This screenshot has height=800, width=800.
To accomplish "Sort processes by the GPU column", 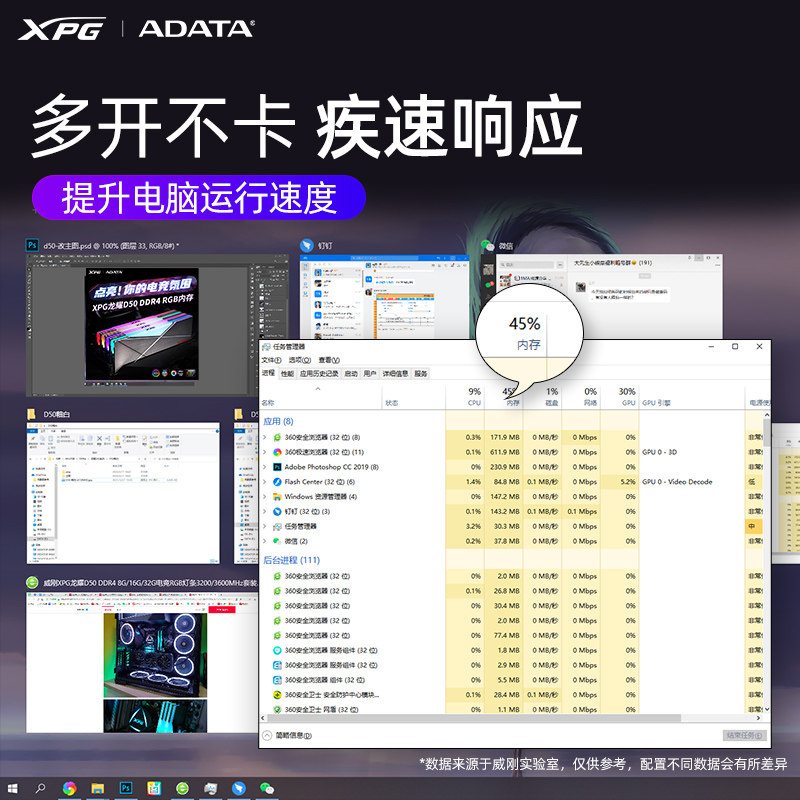I will [620, 396].
